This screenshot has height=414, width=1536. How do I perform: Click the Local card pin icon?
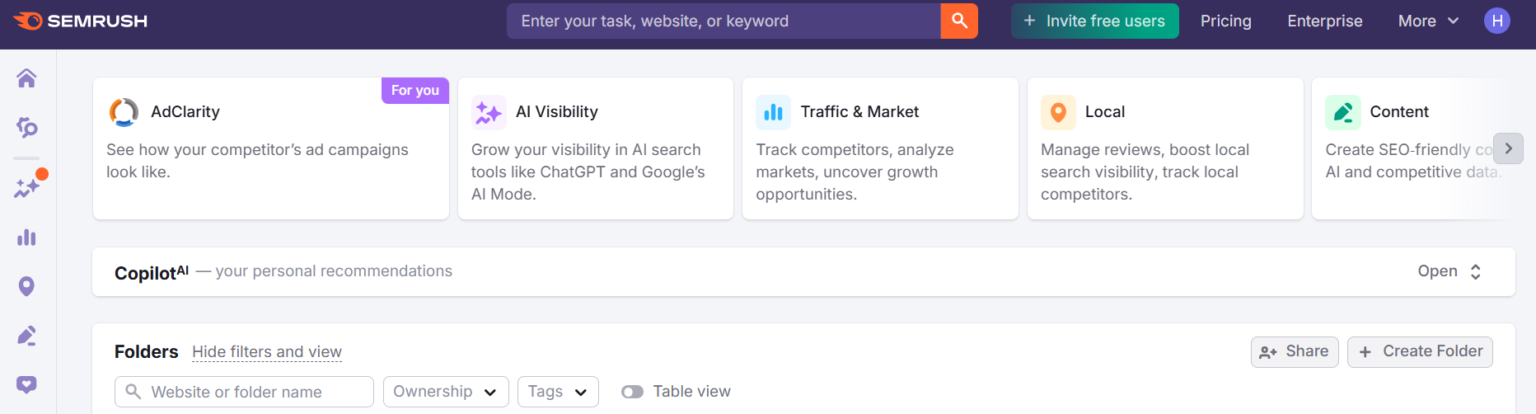[1058, 112]
